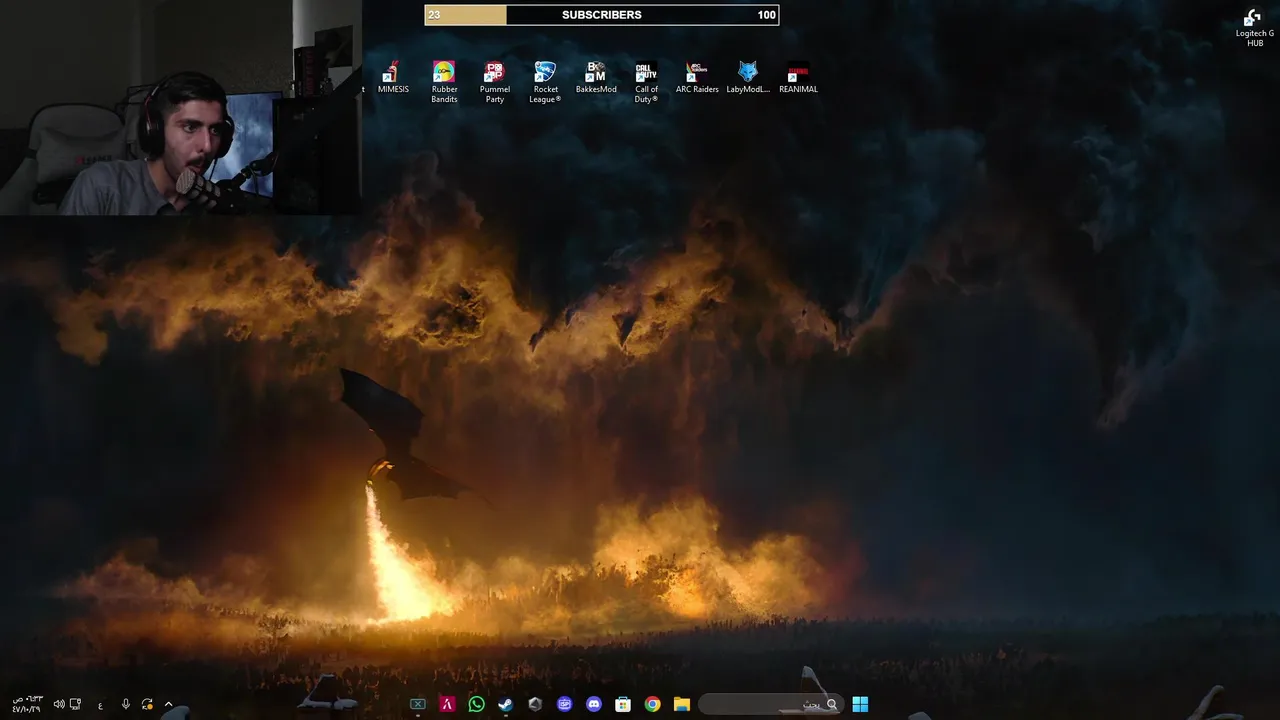The image size is (1280, 720).
Task: Select the REANIMAL desktop shortcut
Action: tap(798, 78)
